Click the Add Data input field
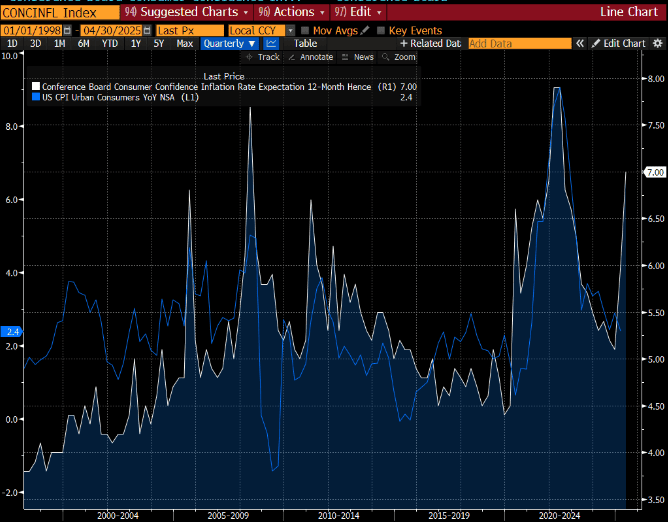The image size is (668, 522). click(x=519, y=44)
